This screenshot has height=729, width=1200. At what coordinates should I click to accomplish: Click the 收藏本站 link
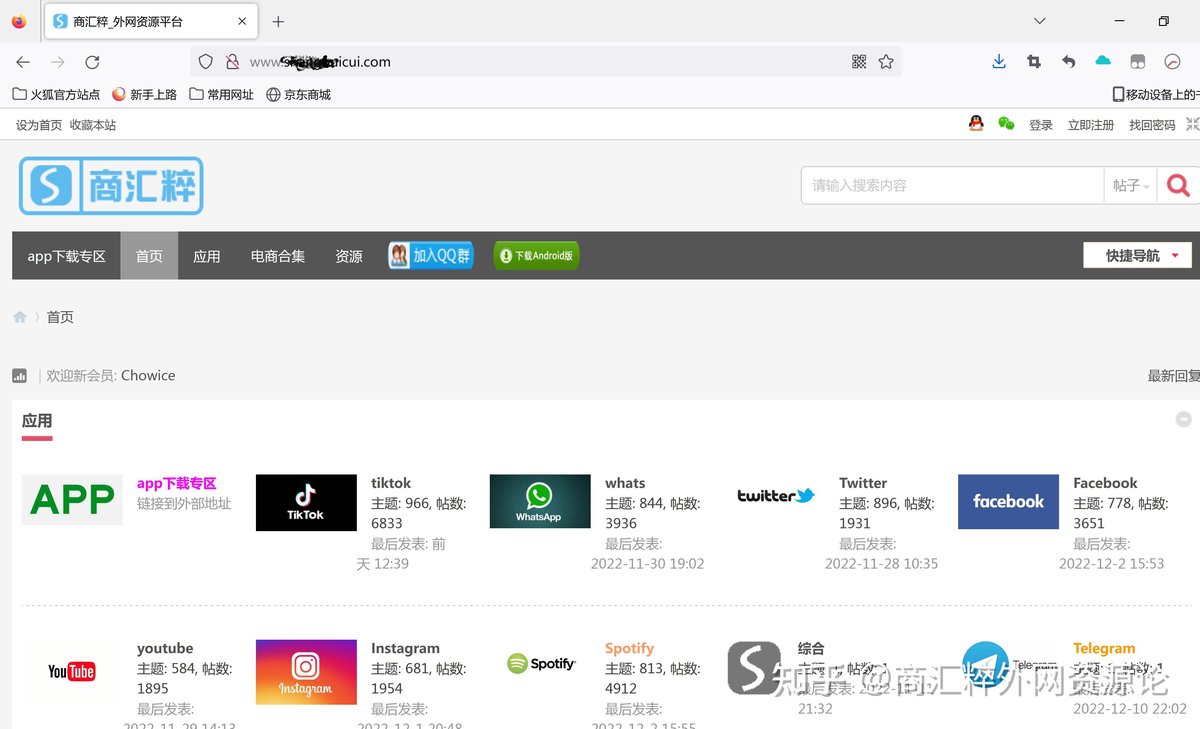coord(93,125)
